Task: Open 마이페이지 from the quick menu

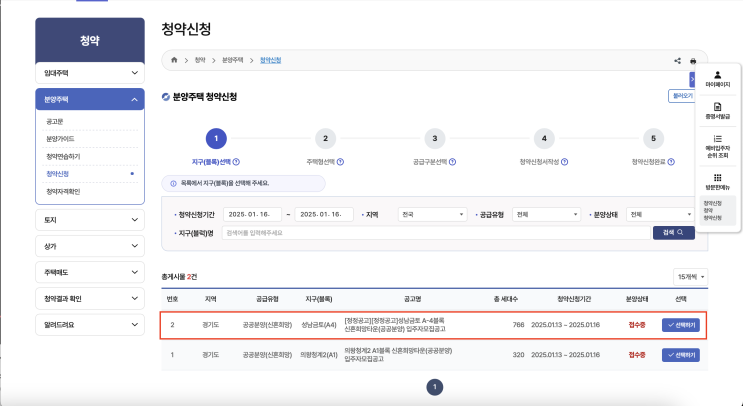Action: (717, 79)
